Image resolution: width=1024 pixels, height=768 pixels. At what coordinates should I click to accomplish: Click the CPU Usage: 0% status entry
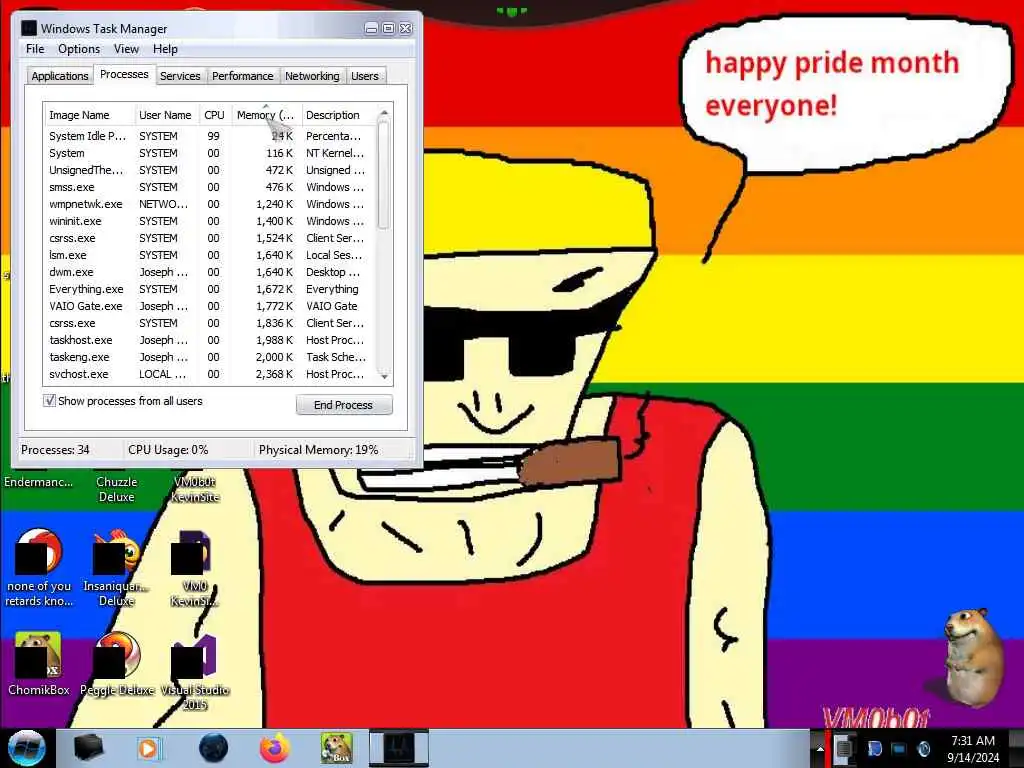[168, 450]
